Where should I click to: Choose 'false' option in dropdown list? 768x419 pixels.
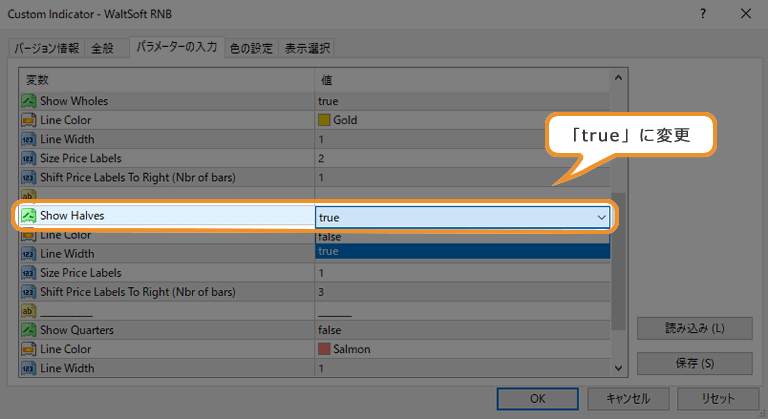(462, 237)
